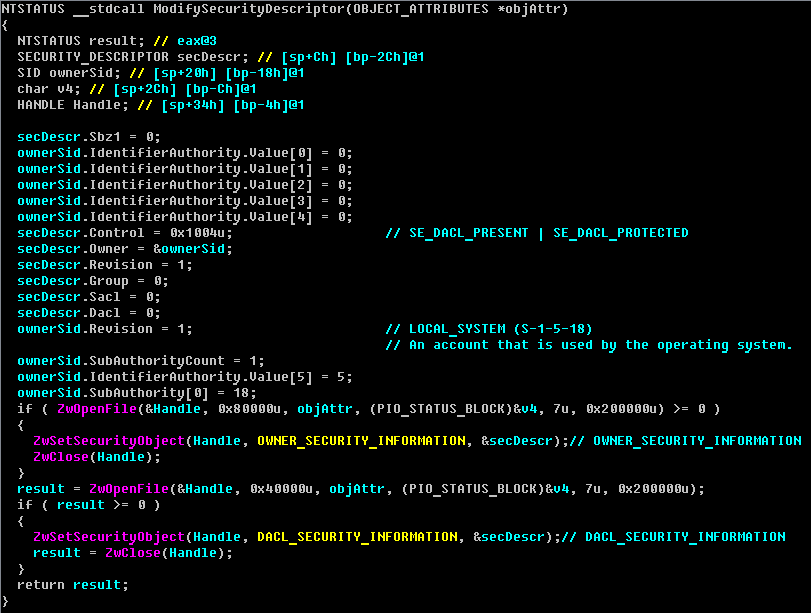Screen dimensions: 811x613
Task: Click the 0x1004u constant value
Action: [197, 233]
